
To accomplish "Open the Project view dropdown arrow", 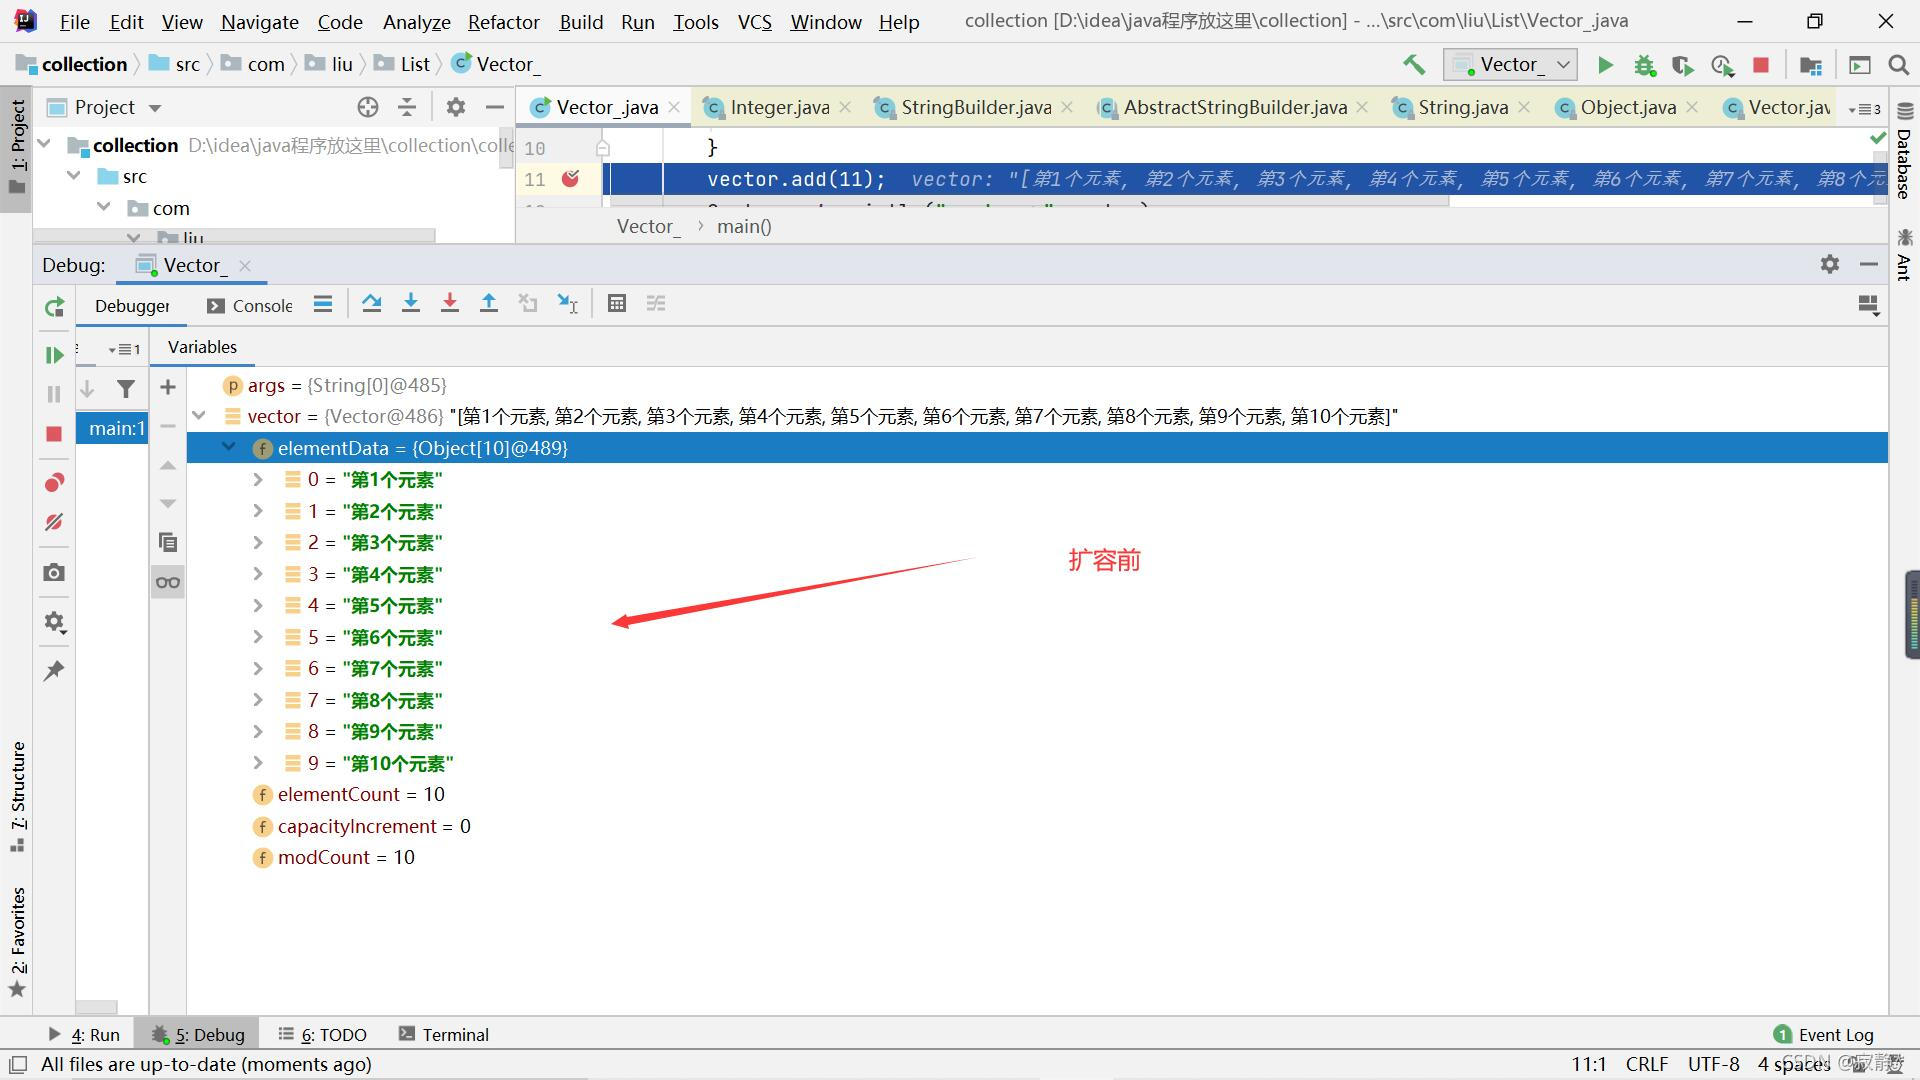I will point(155,108).
